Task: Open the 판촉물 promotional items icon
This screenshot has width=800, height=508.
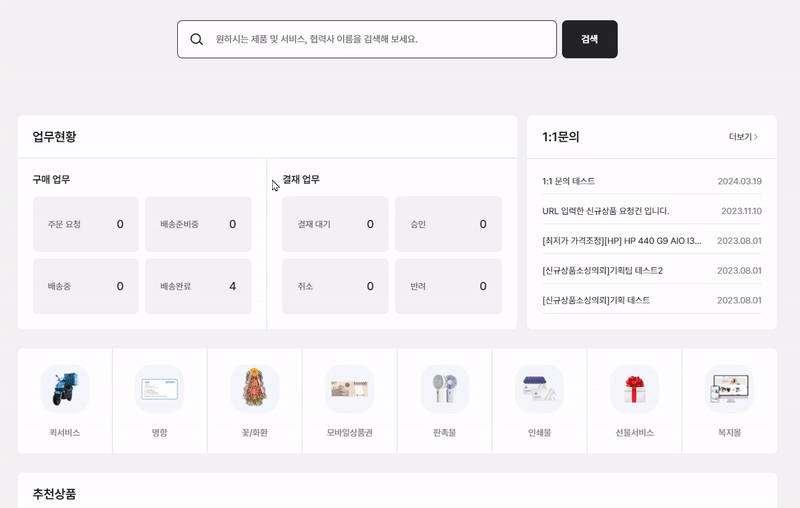Action: [x=445, y=389]
